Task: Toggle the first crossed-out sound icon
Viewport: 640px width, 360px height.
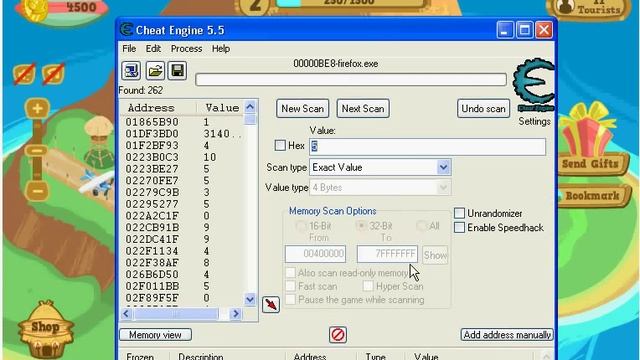Action: [24, 74]
